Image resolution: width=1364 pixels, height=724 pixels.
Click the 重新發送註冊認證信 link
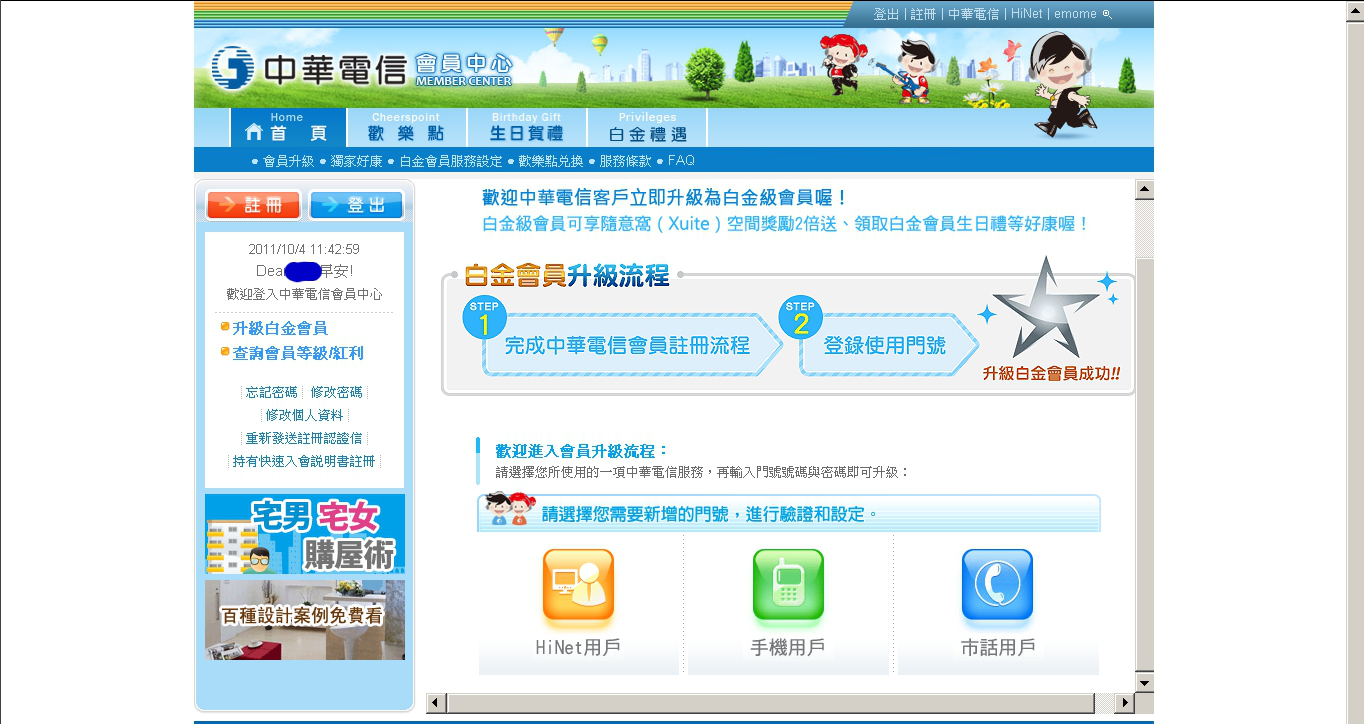(x=304, y=438)
